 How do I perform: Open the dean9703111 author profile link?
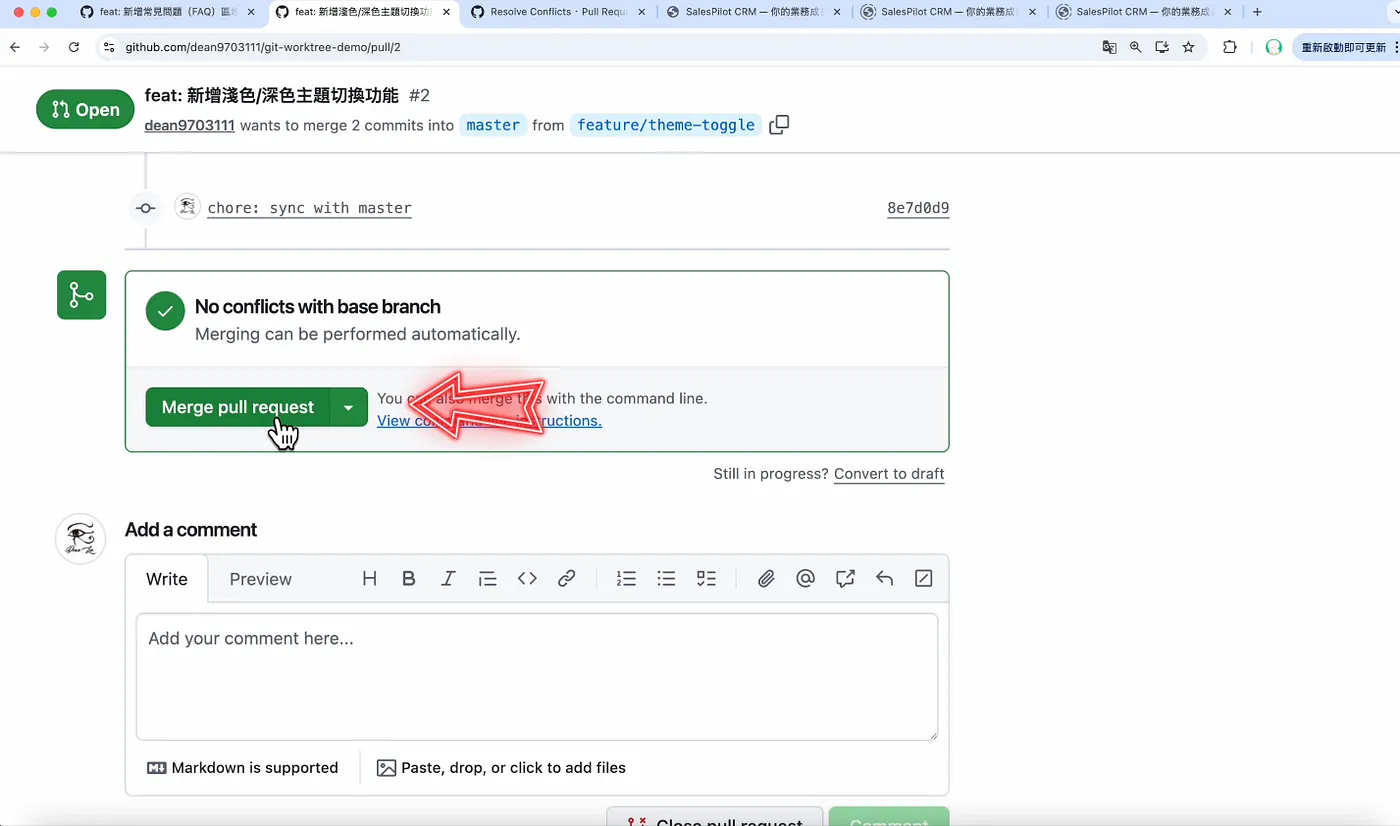189,125
